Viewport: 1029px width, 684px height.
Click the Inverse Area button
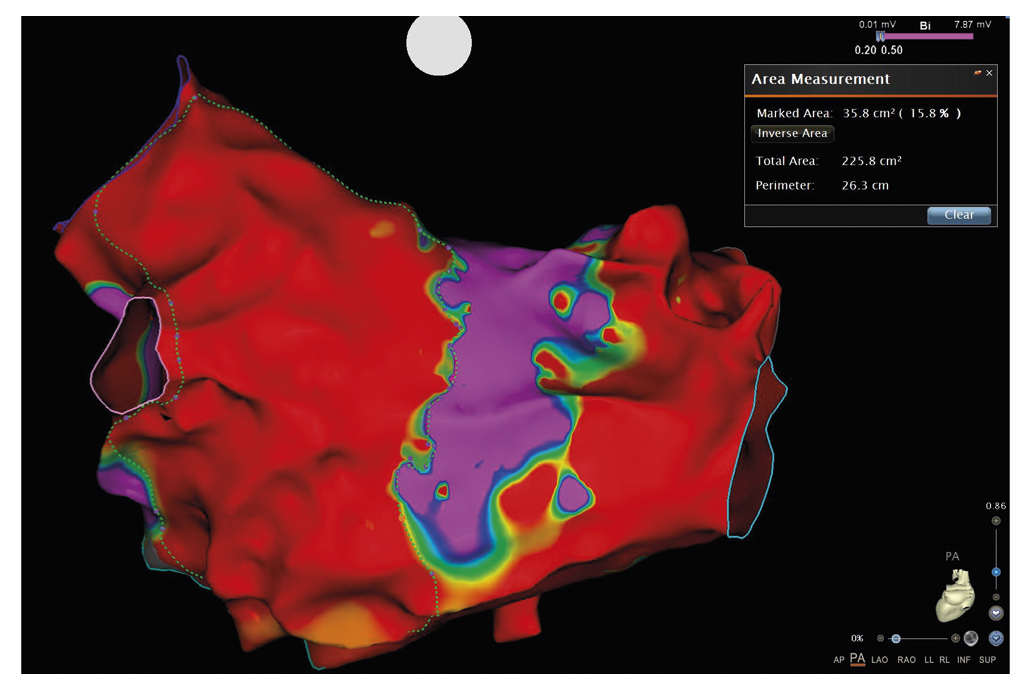792,134
